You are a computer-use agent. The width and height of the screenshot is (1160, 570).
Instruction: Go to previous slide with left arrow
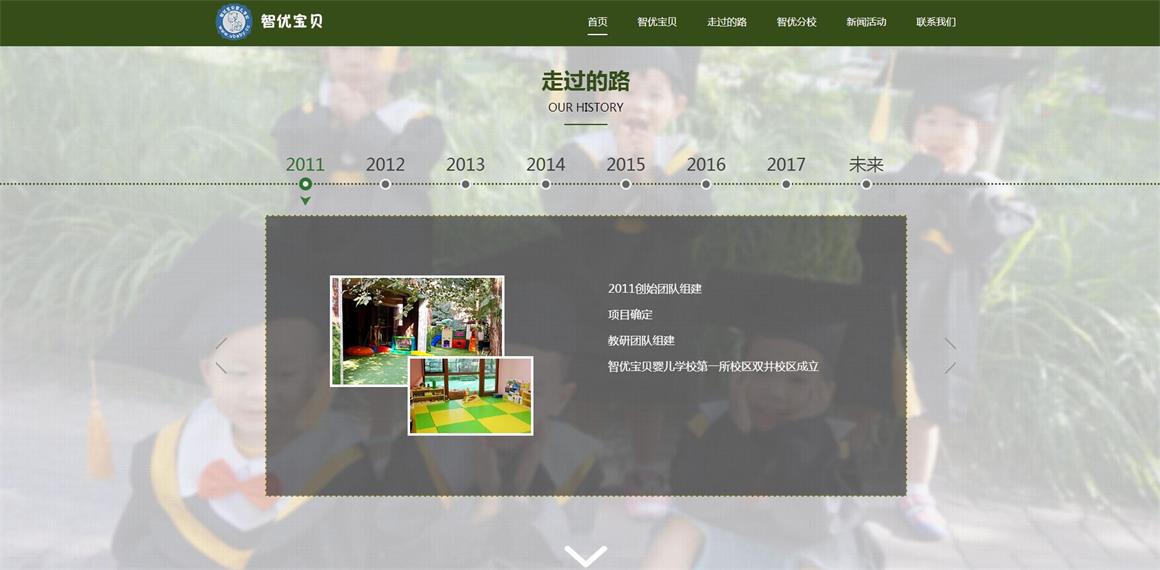222,355
